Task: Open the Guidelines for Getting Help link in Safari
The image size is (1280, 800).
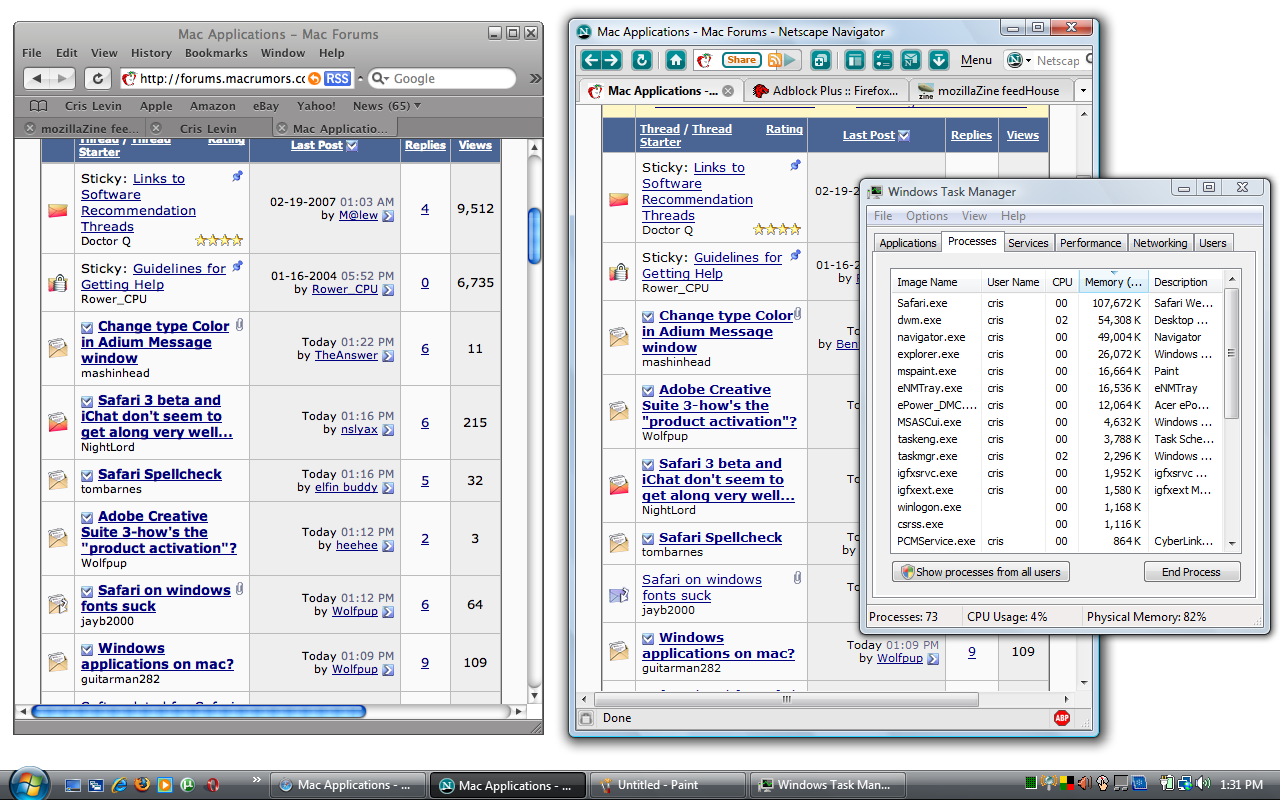Action: point(153,277)
